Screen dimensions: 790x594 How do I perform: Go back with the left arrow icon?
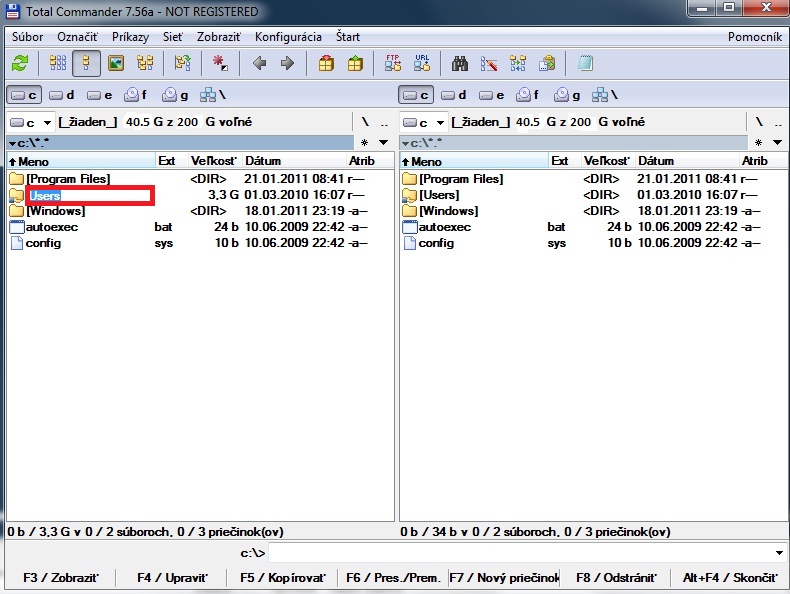coord(259,63)
